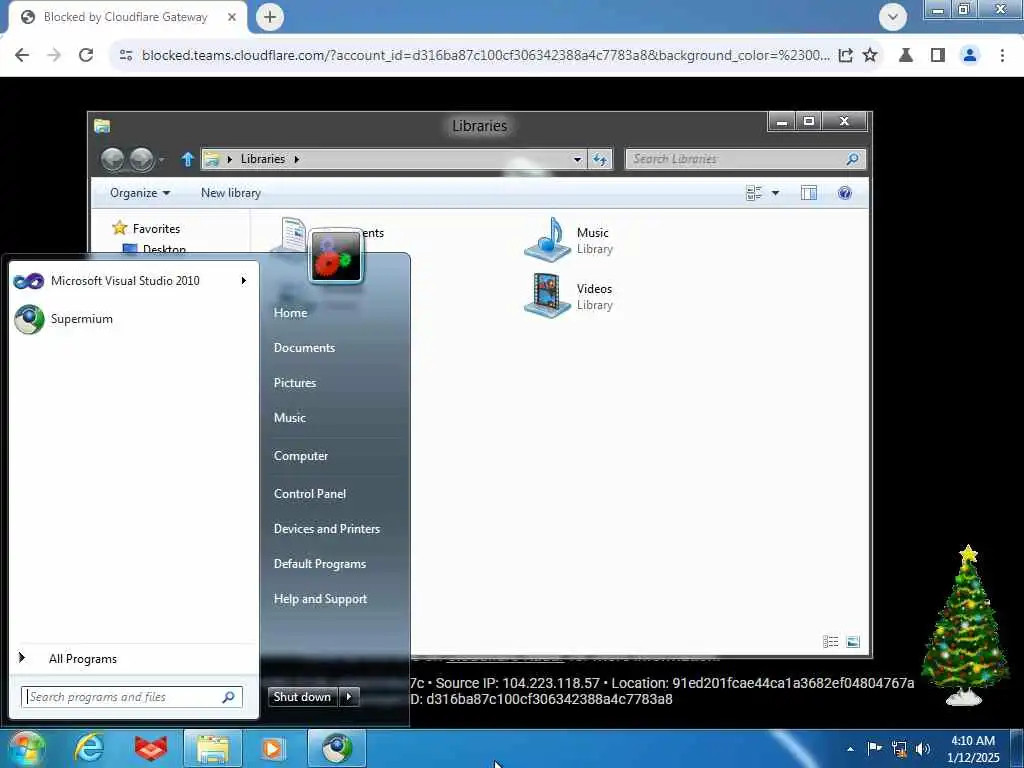The width and height of the screenshot is (1024, 768).
Task: Click the blocked.teams.cloudflare.com address field
Action: point(485,55)
